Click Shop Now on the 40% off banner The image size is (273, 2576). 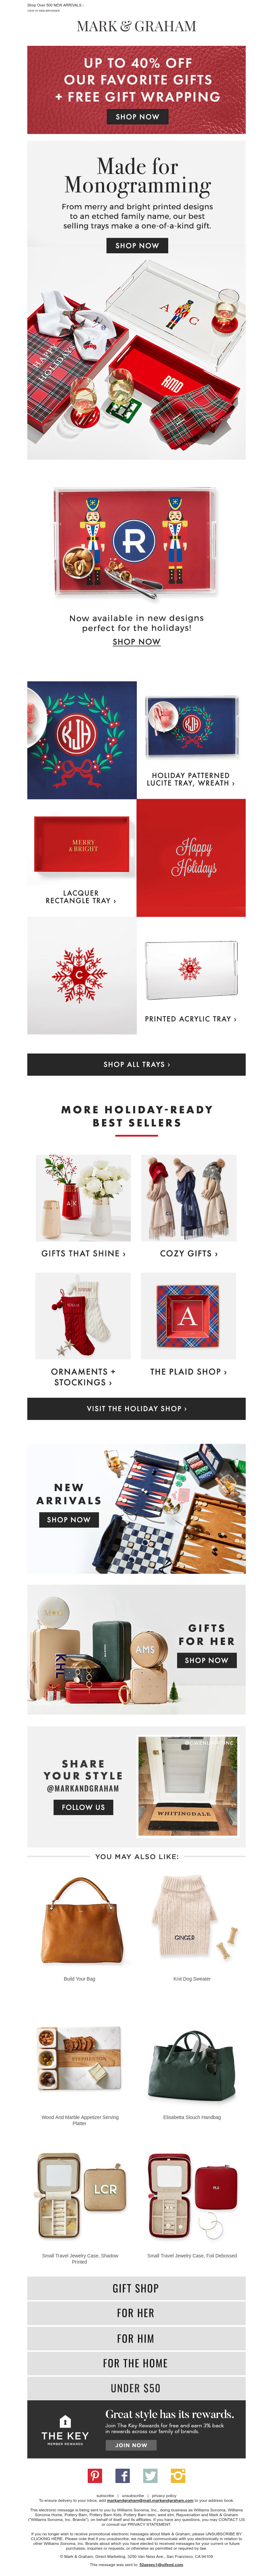click(x=137, y=117)
